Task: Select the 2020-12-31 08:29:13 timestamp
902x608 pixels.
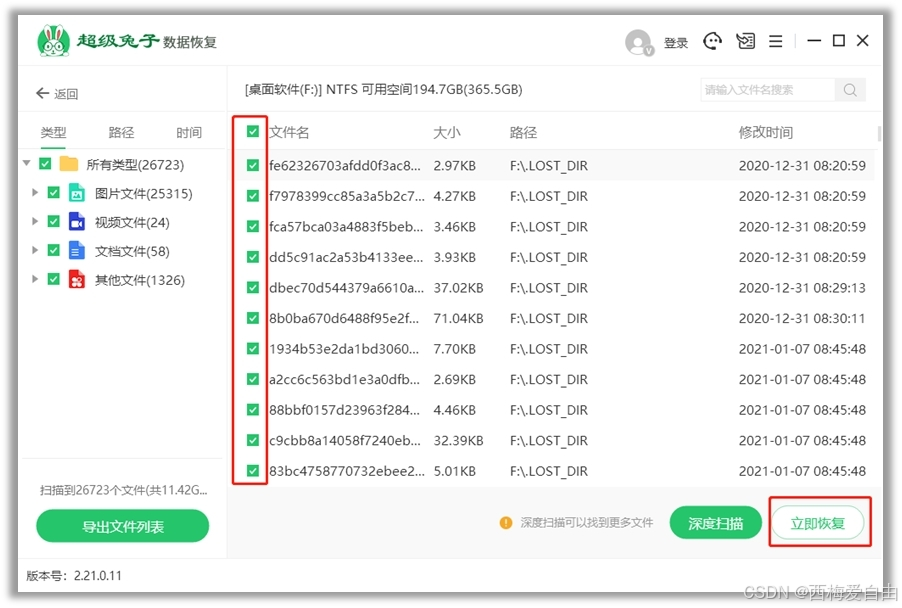Action: (x=802, y=288)
